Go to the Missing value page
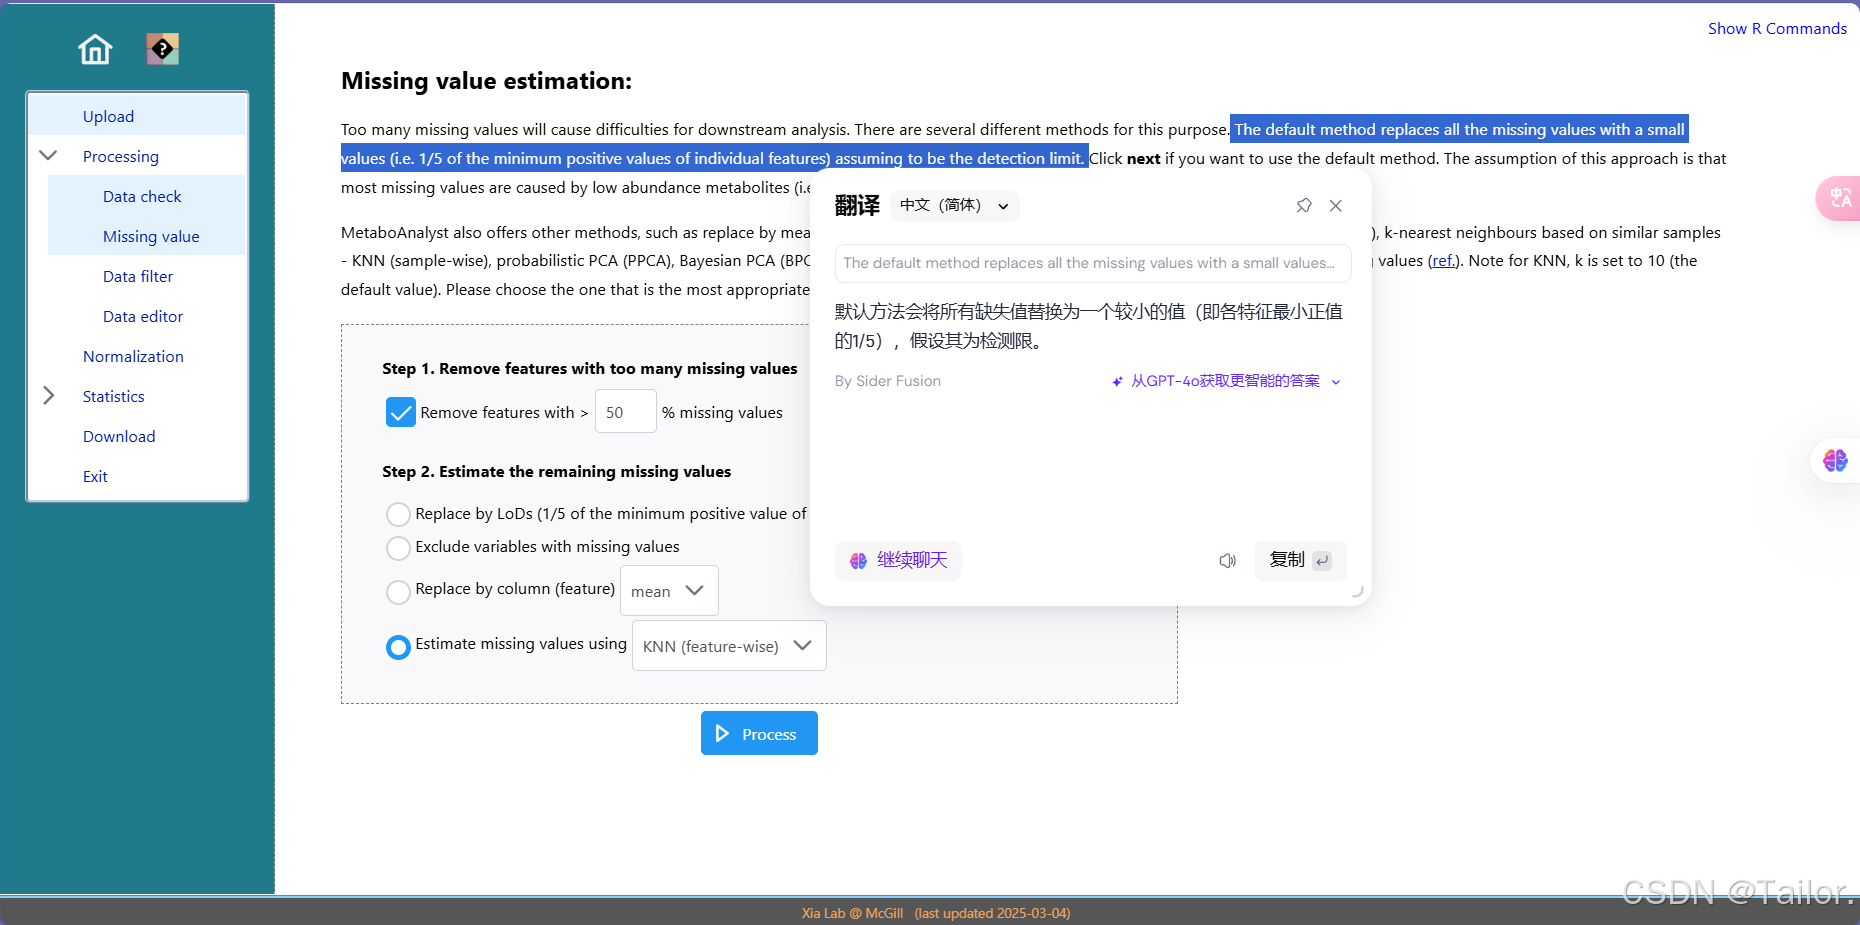Screen dimensions: 1860x925 tap(151, 236)
